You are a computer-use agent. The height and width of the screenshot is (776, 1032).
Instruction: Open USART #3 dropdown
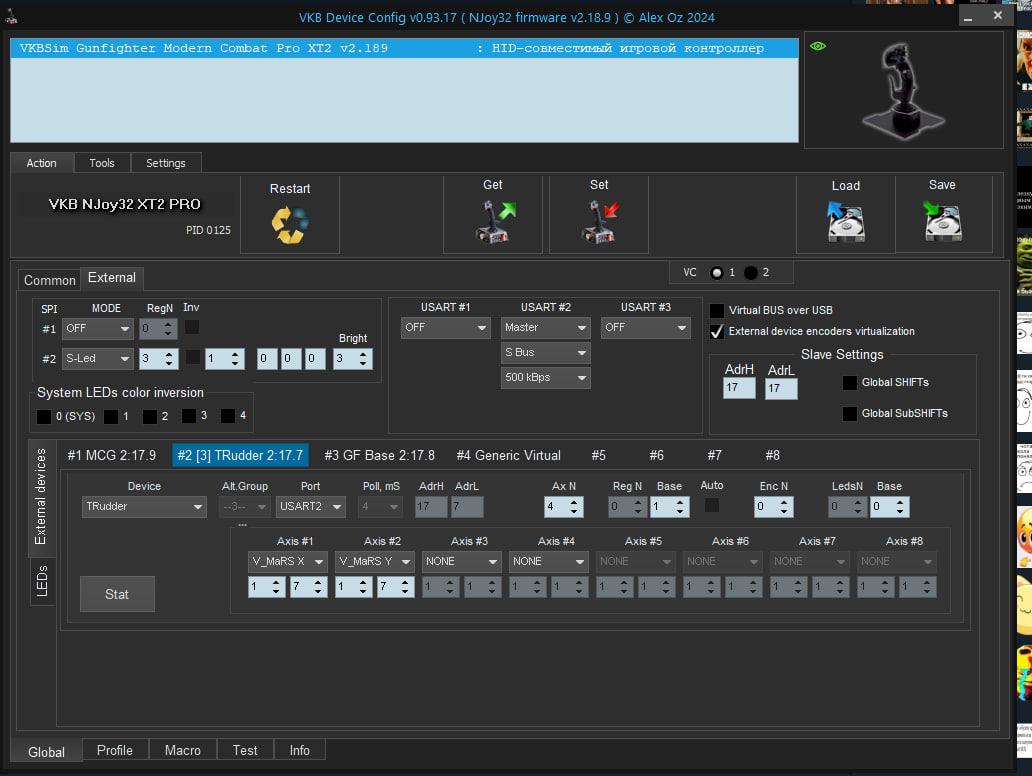[646, 328]
